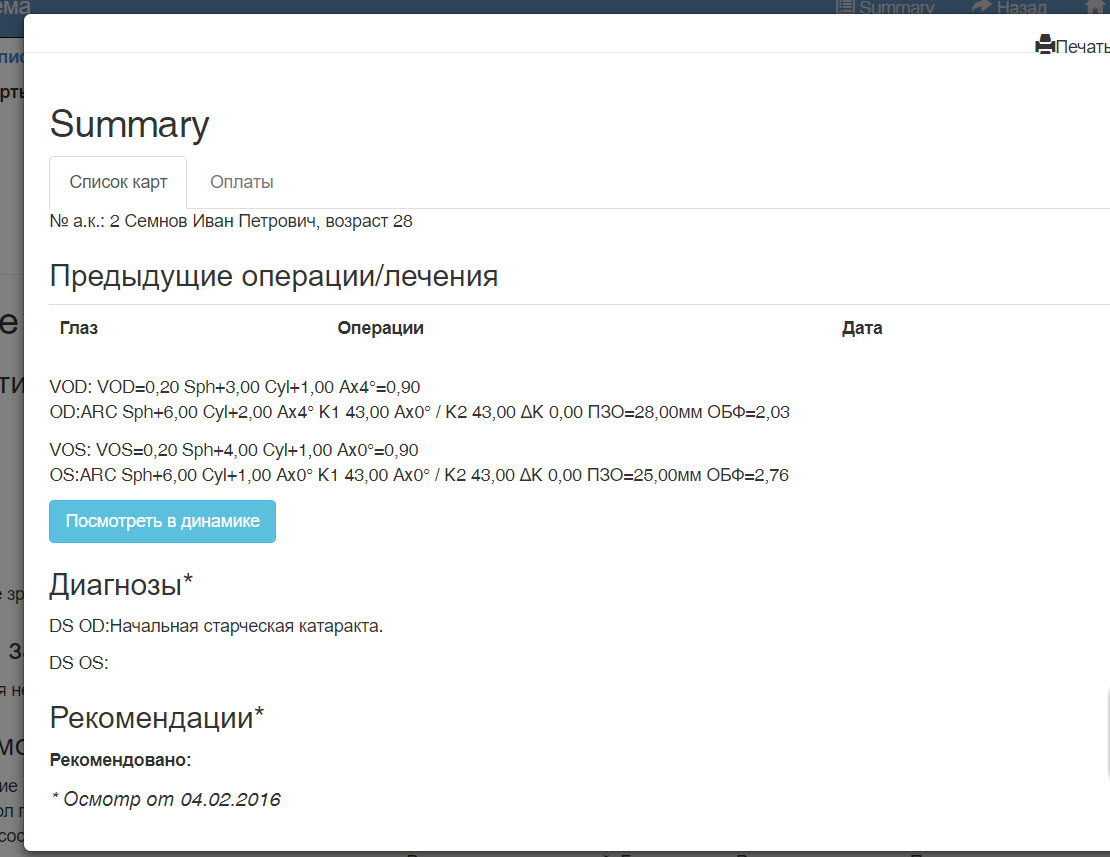
Task: Switch to the Список карт tab
Action: click(118, 182)
